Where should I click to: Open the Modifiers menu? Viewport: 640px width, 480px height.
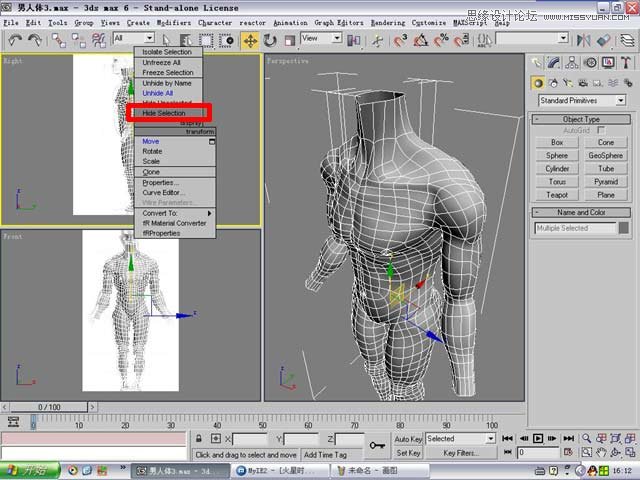tap(173, 23)
